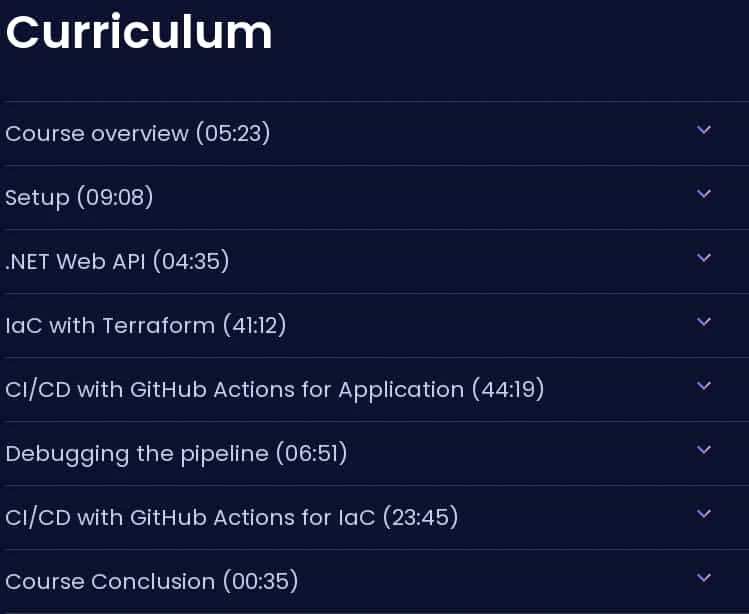Select the IaC with Terraform title
The image size is (749, 614).
146,325
